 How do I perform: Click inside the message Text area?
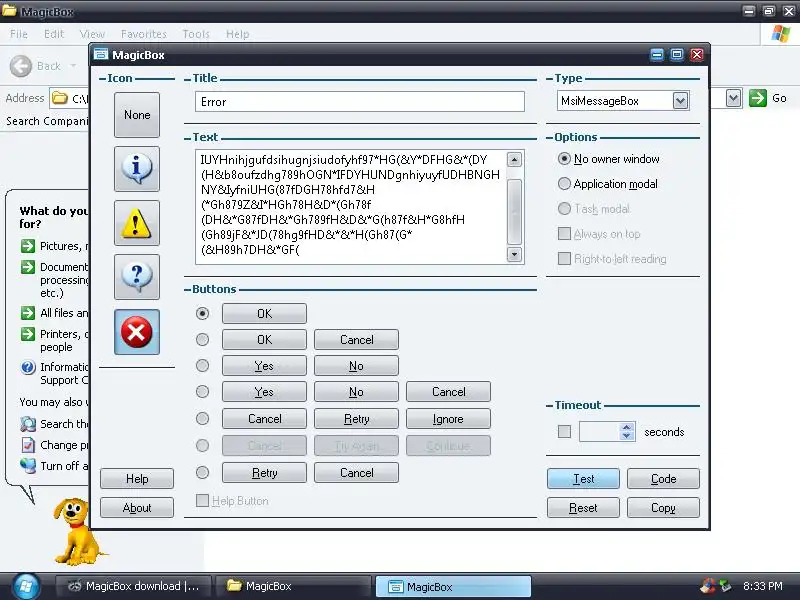(352, 207)
